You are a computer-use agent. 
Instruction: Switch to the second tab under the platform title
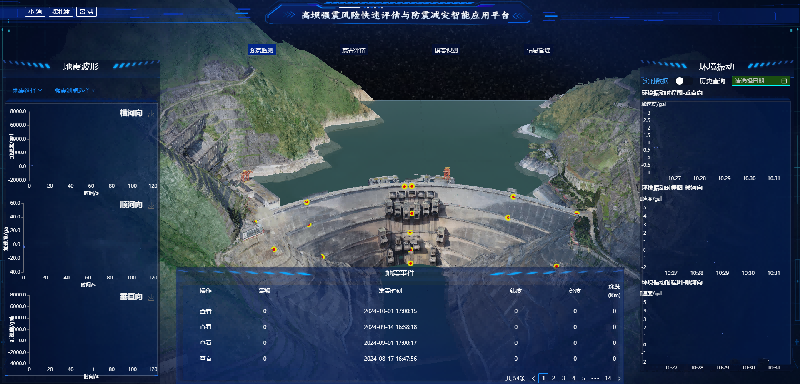[x=354, y=50]
